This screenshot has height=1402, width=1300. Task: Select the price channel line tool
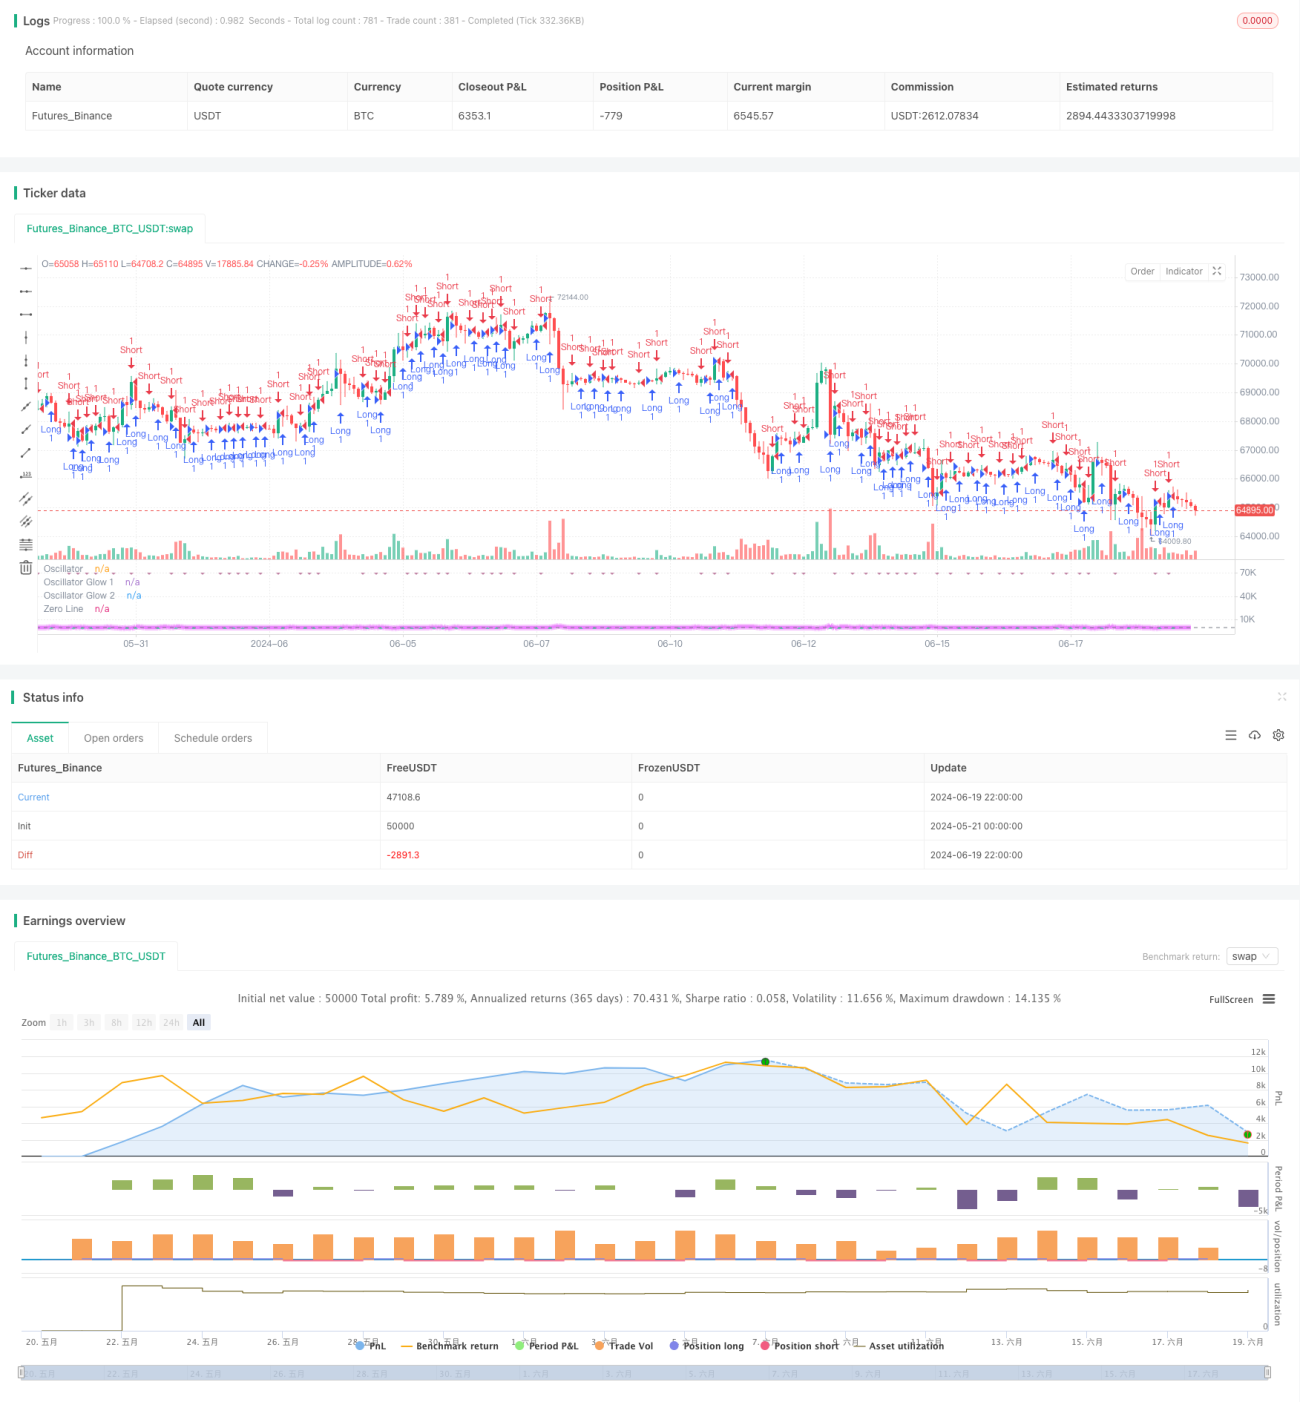pyautogui.click(x=26, y=498)
